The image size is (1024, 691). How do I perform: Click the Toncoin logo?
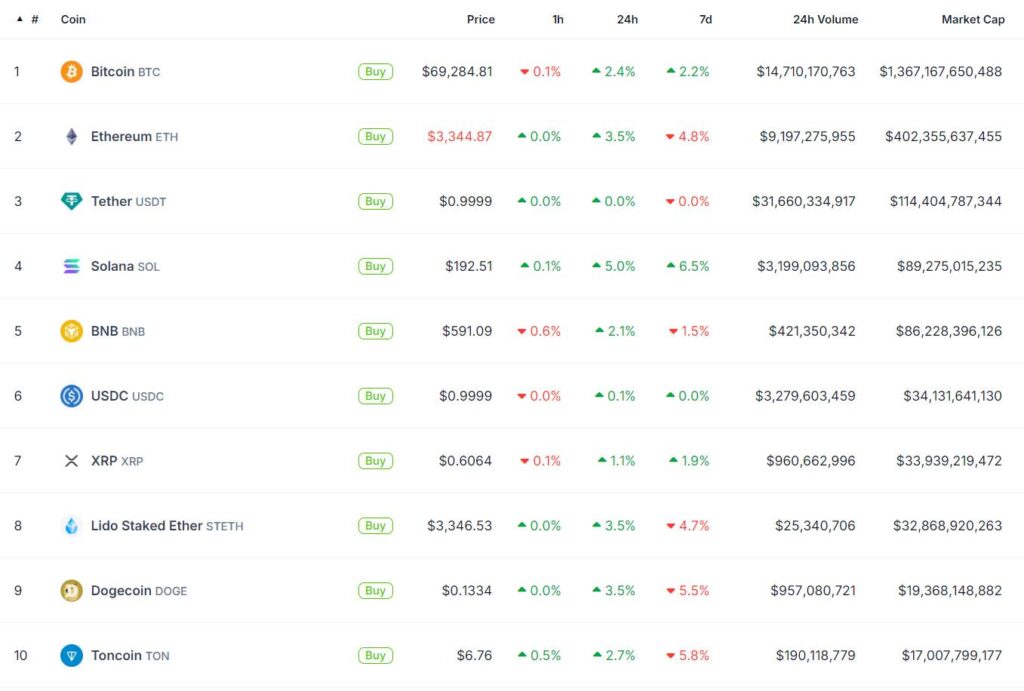71,655
